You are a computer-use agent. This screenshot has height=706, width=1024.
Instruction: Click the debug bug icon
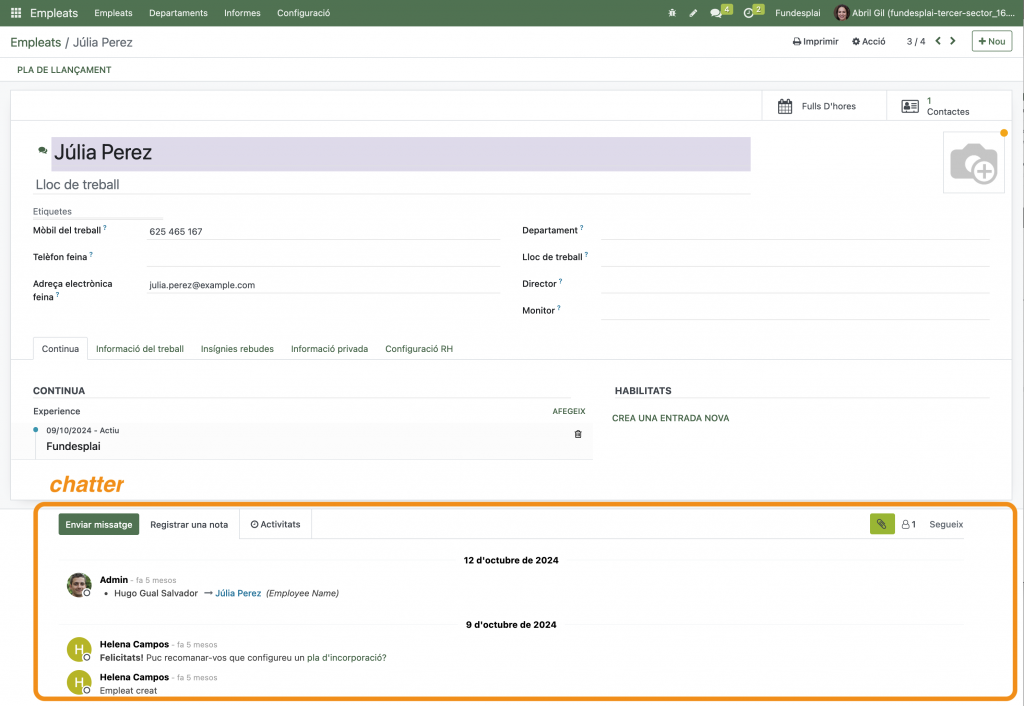(671, 13)
